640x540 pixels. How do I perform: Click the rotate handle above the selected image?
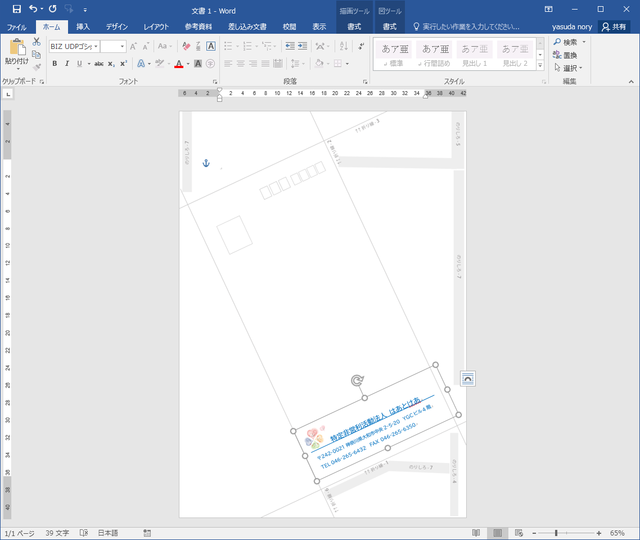point(359,380)
